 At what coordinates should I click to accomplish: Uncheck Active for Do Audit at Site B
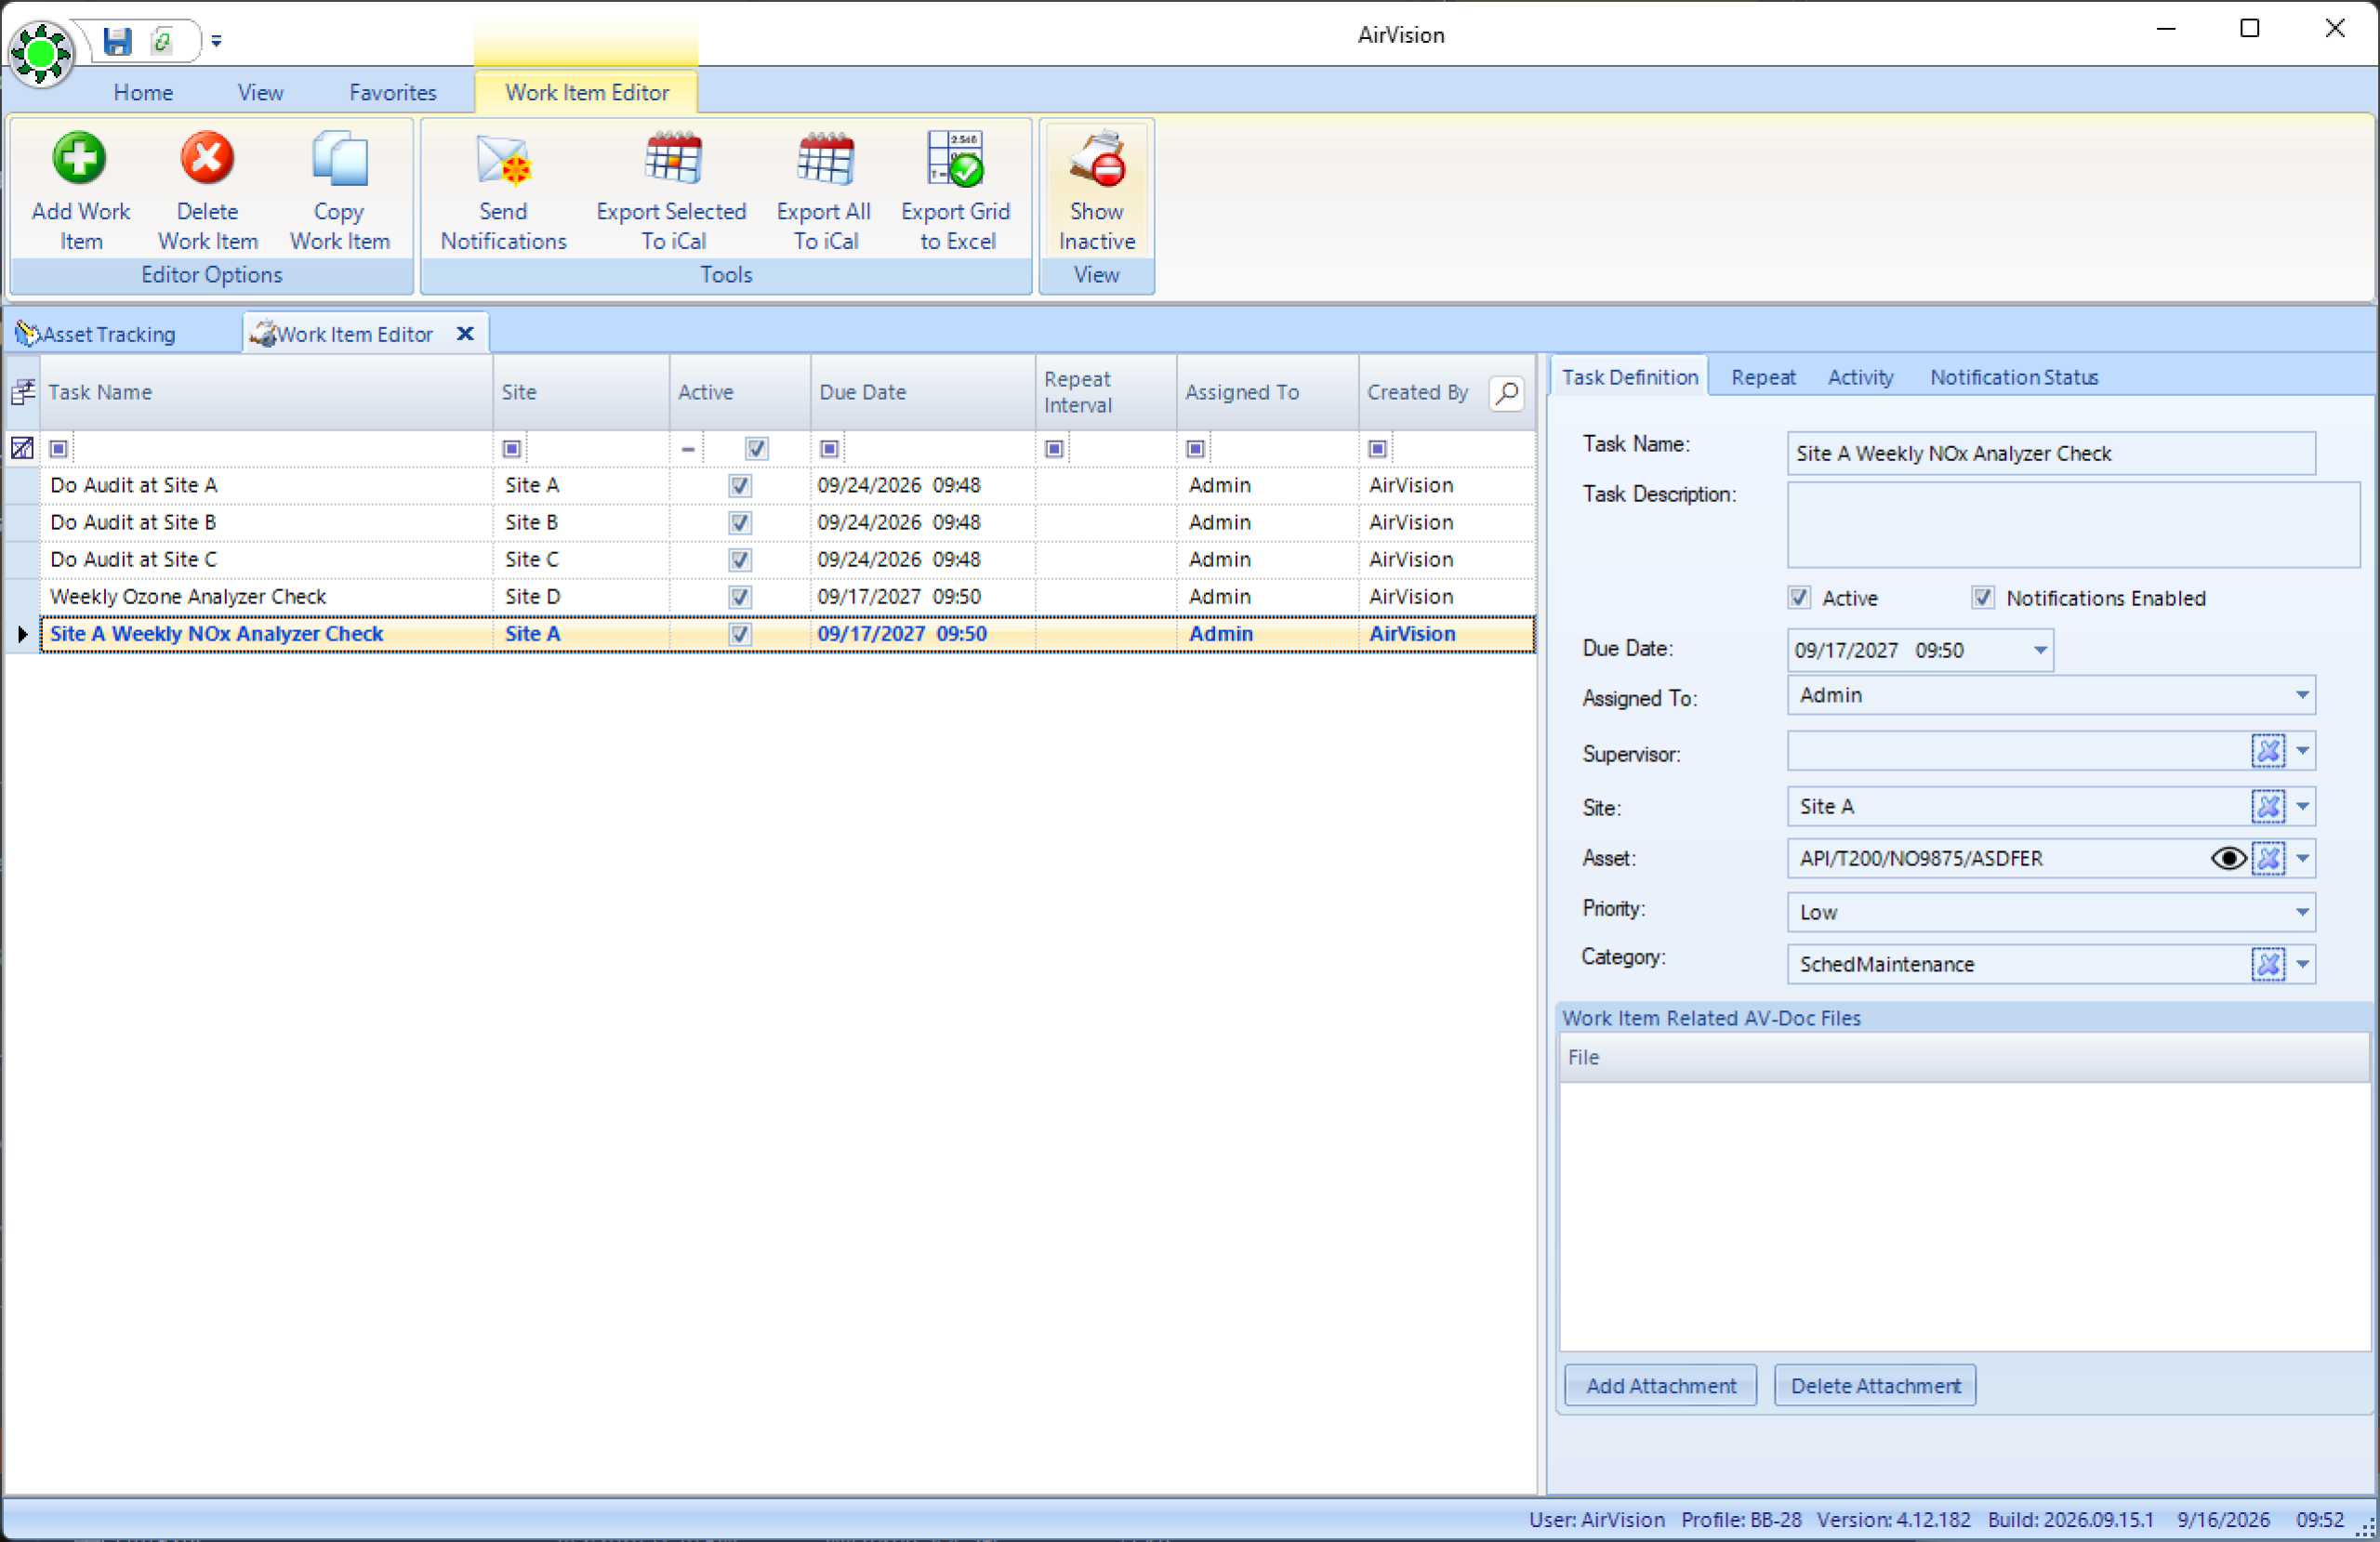click(x=740, y=523)
